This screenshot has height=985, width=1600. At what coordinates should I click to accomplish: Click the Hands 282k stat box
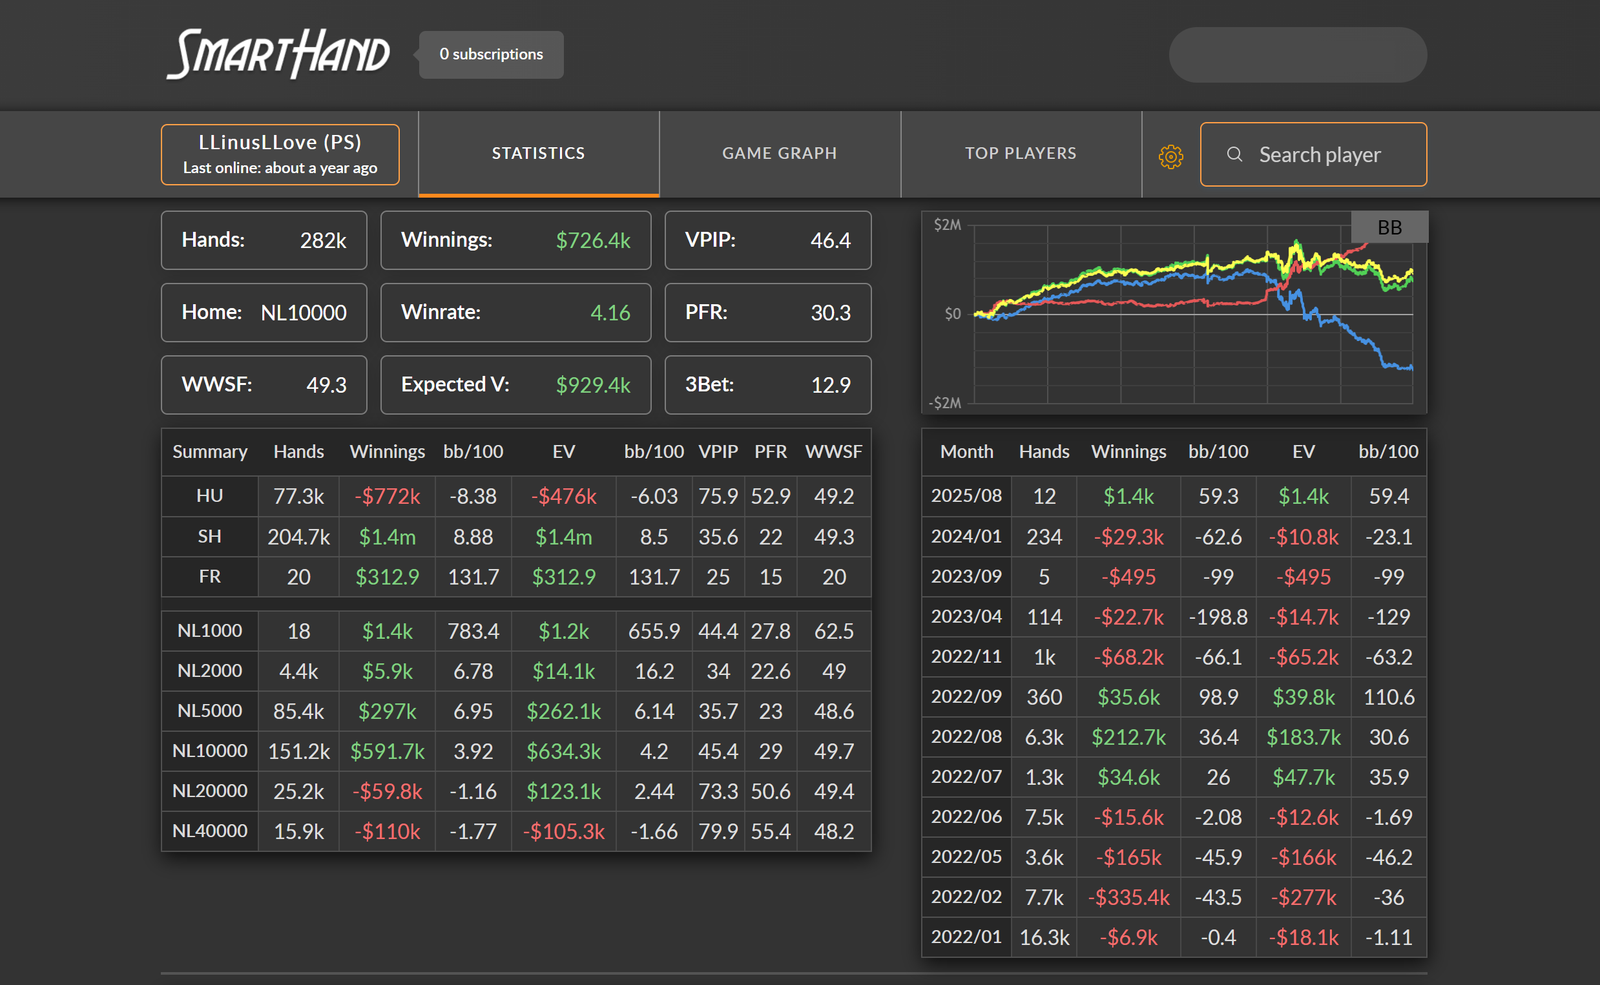pyautogui.click(x=264, y=240)
